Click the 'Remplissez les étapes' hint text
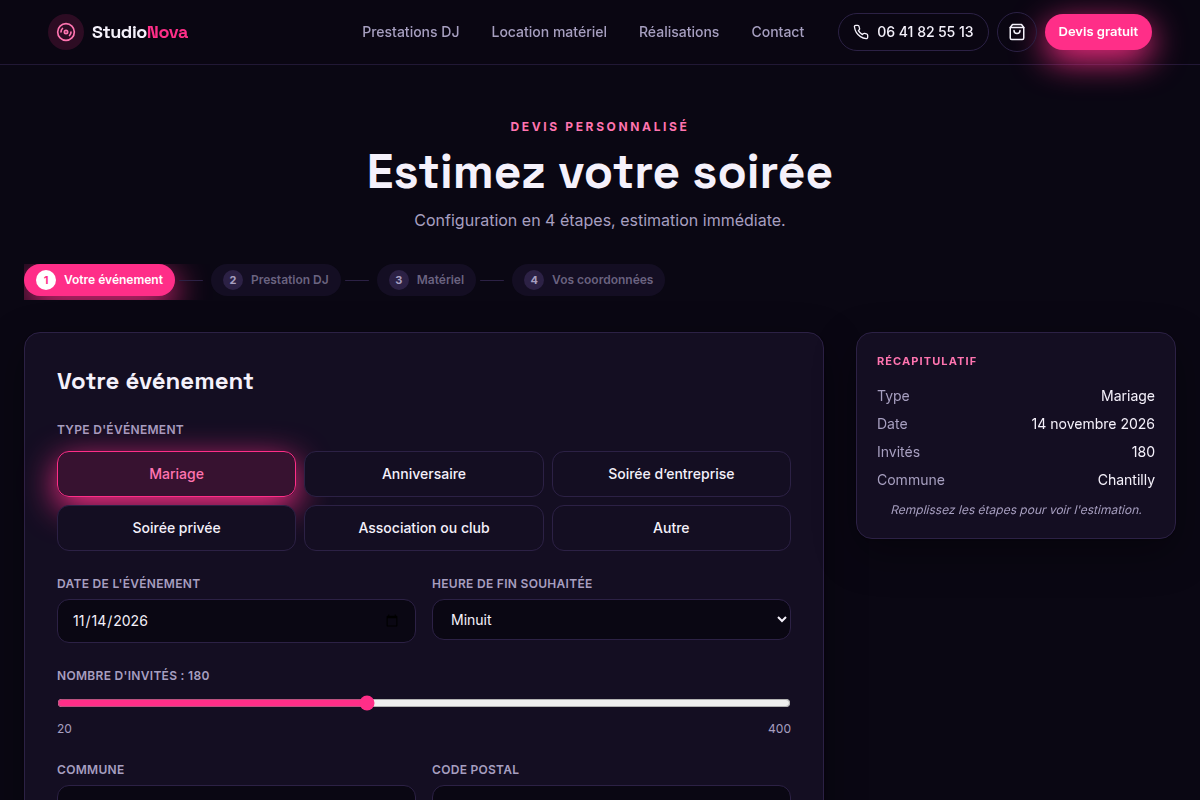Viewport: 1200px width, 800px height. tap(1016, 510)
